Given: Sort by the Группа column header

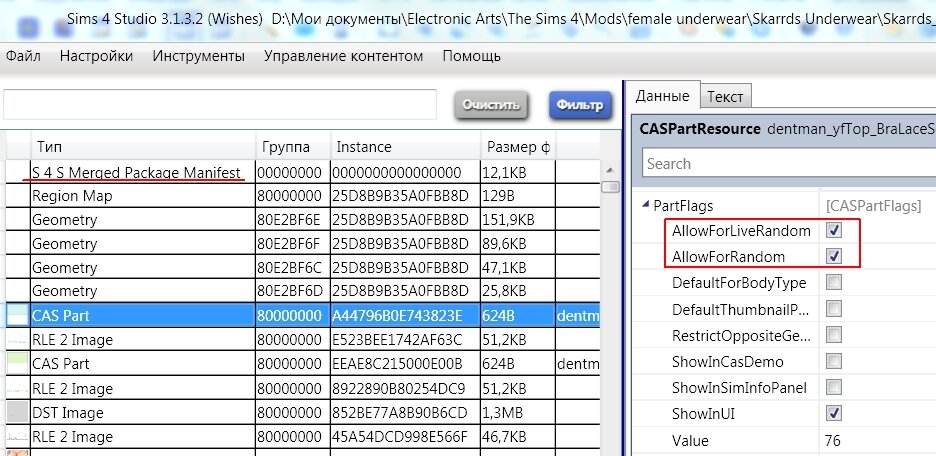Looking at the screenshot, I should (293, 146).
